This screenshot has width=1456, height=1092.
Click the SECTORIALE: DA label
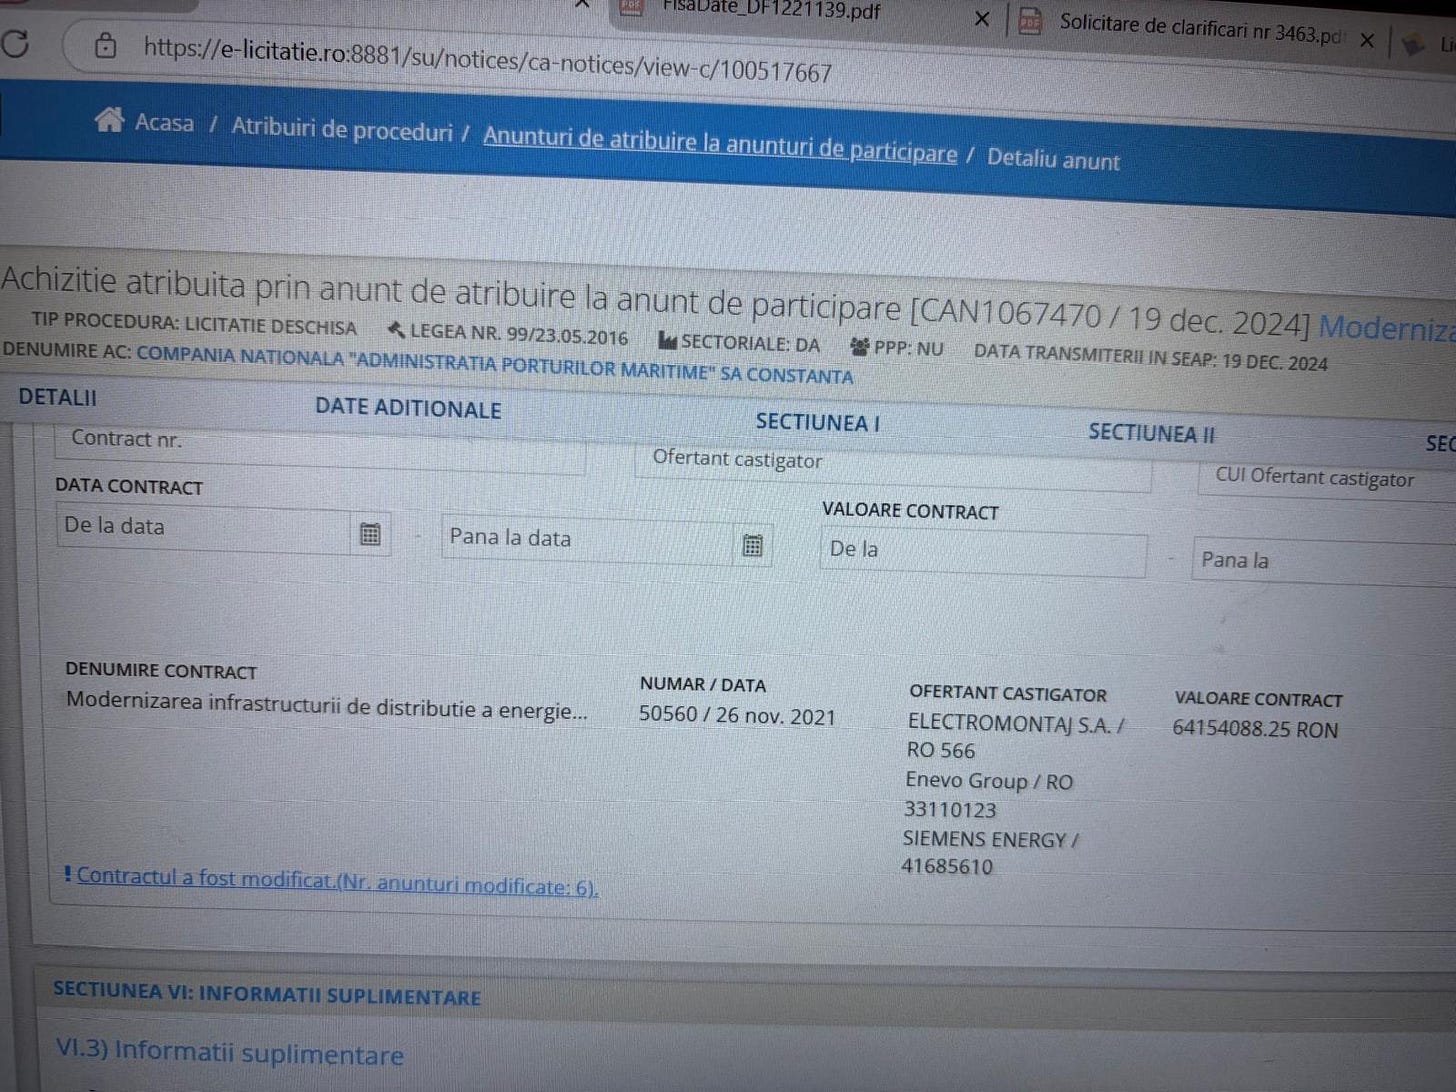[739, 343]
